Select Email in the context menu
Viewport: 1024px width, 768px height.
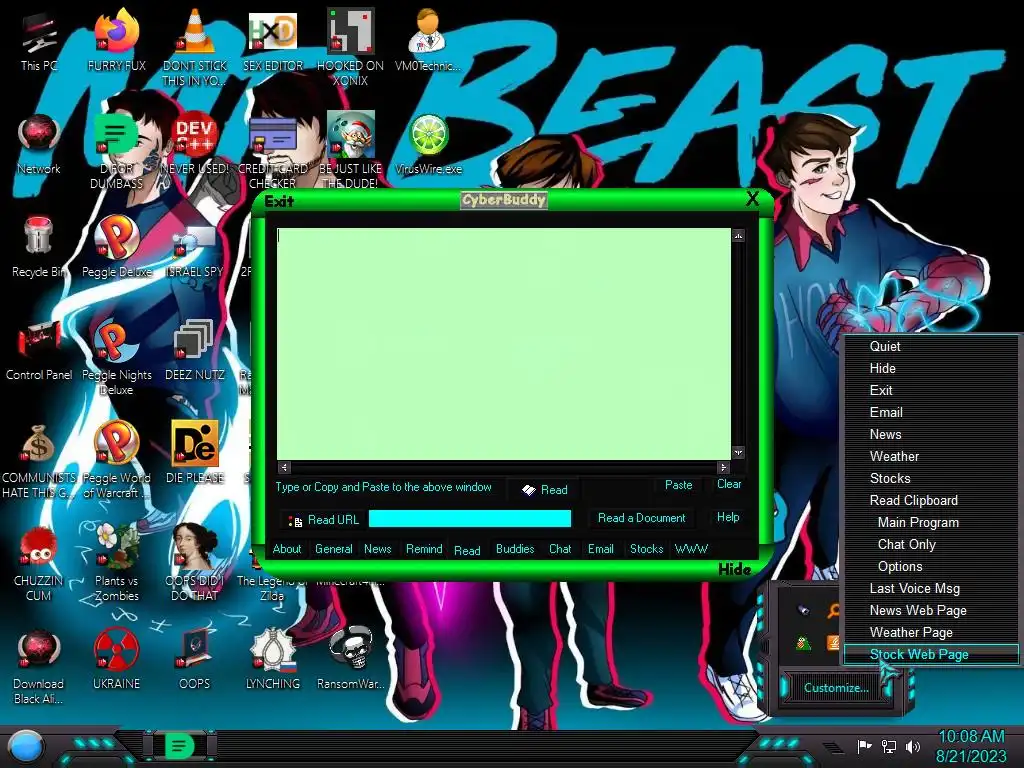[932, 413]
